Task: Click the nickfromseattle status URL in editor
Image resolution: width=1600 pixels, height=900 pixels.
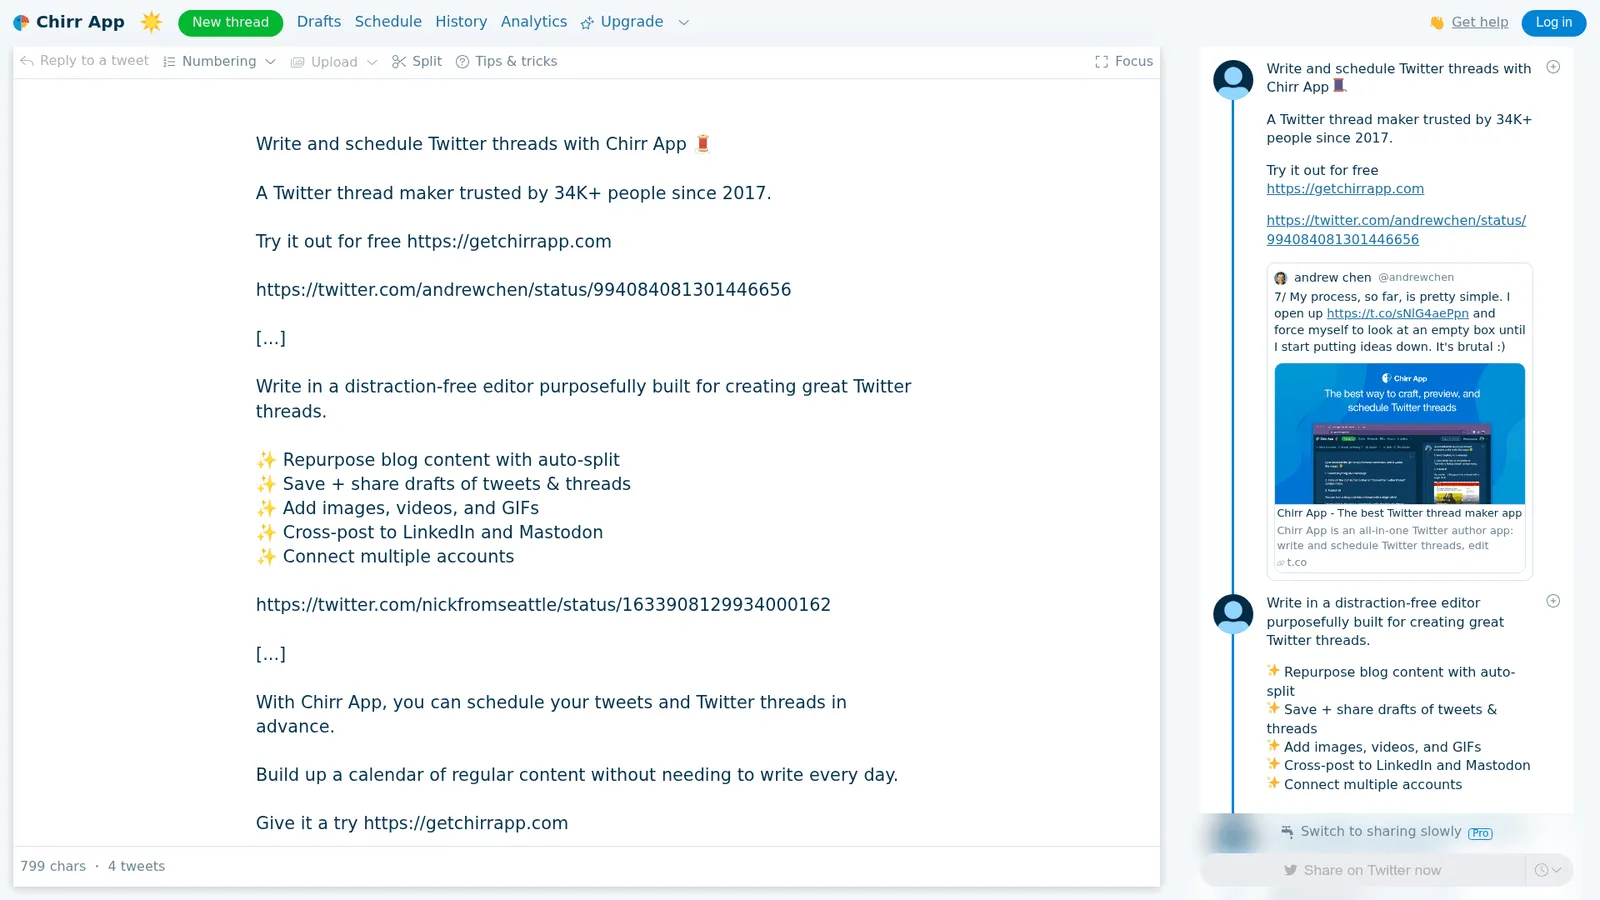Action: 543,605
